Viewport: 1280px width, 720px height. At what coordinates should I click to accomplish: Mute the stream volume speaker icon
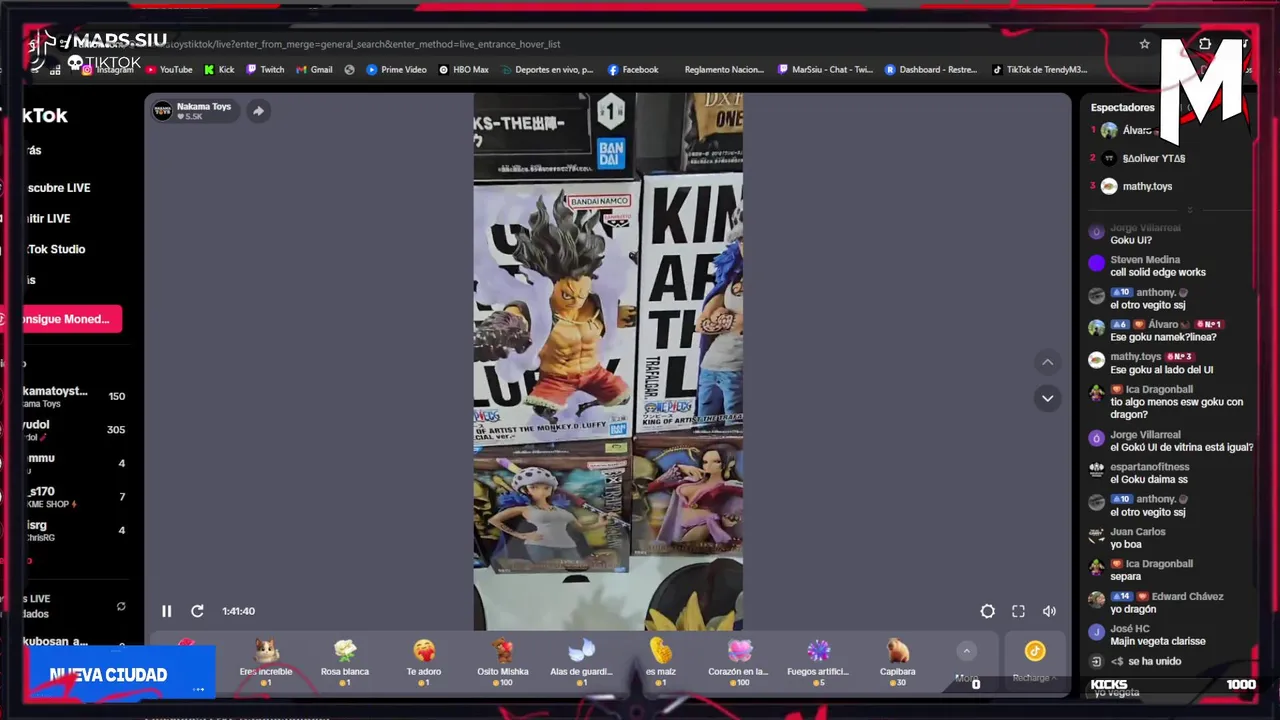point(1049,611)
